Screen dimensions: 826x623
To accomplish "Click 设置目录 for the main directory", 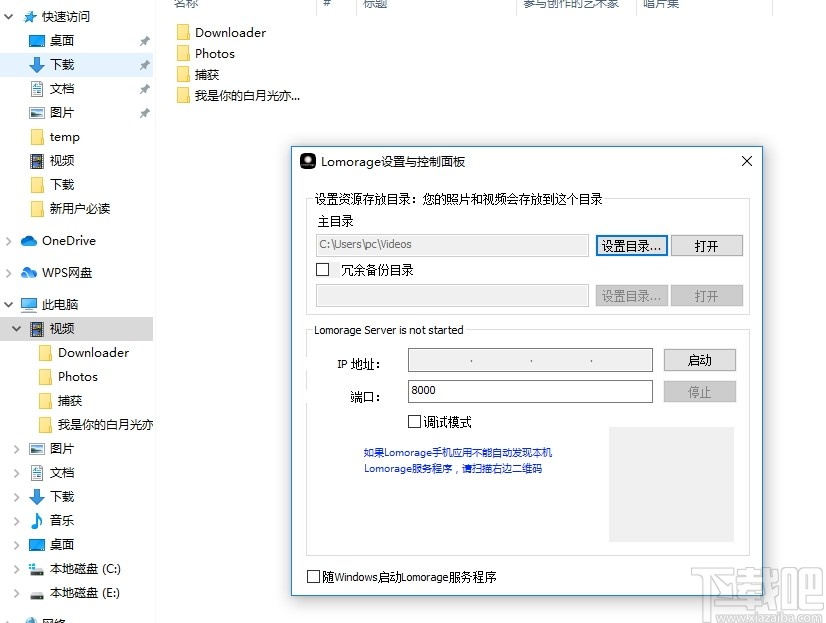I will 630,244.
